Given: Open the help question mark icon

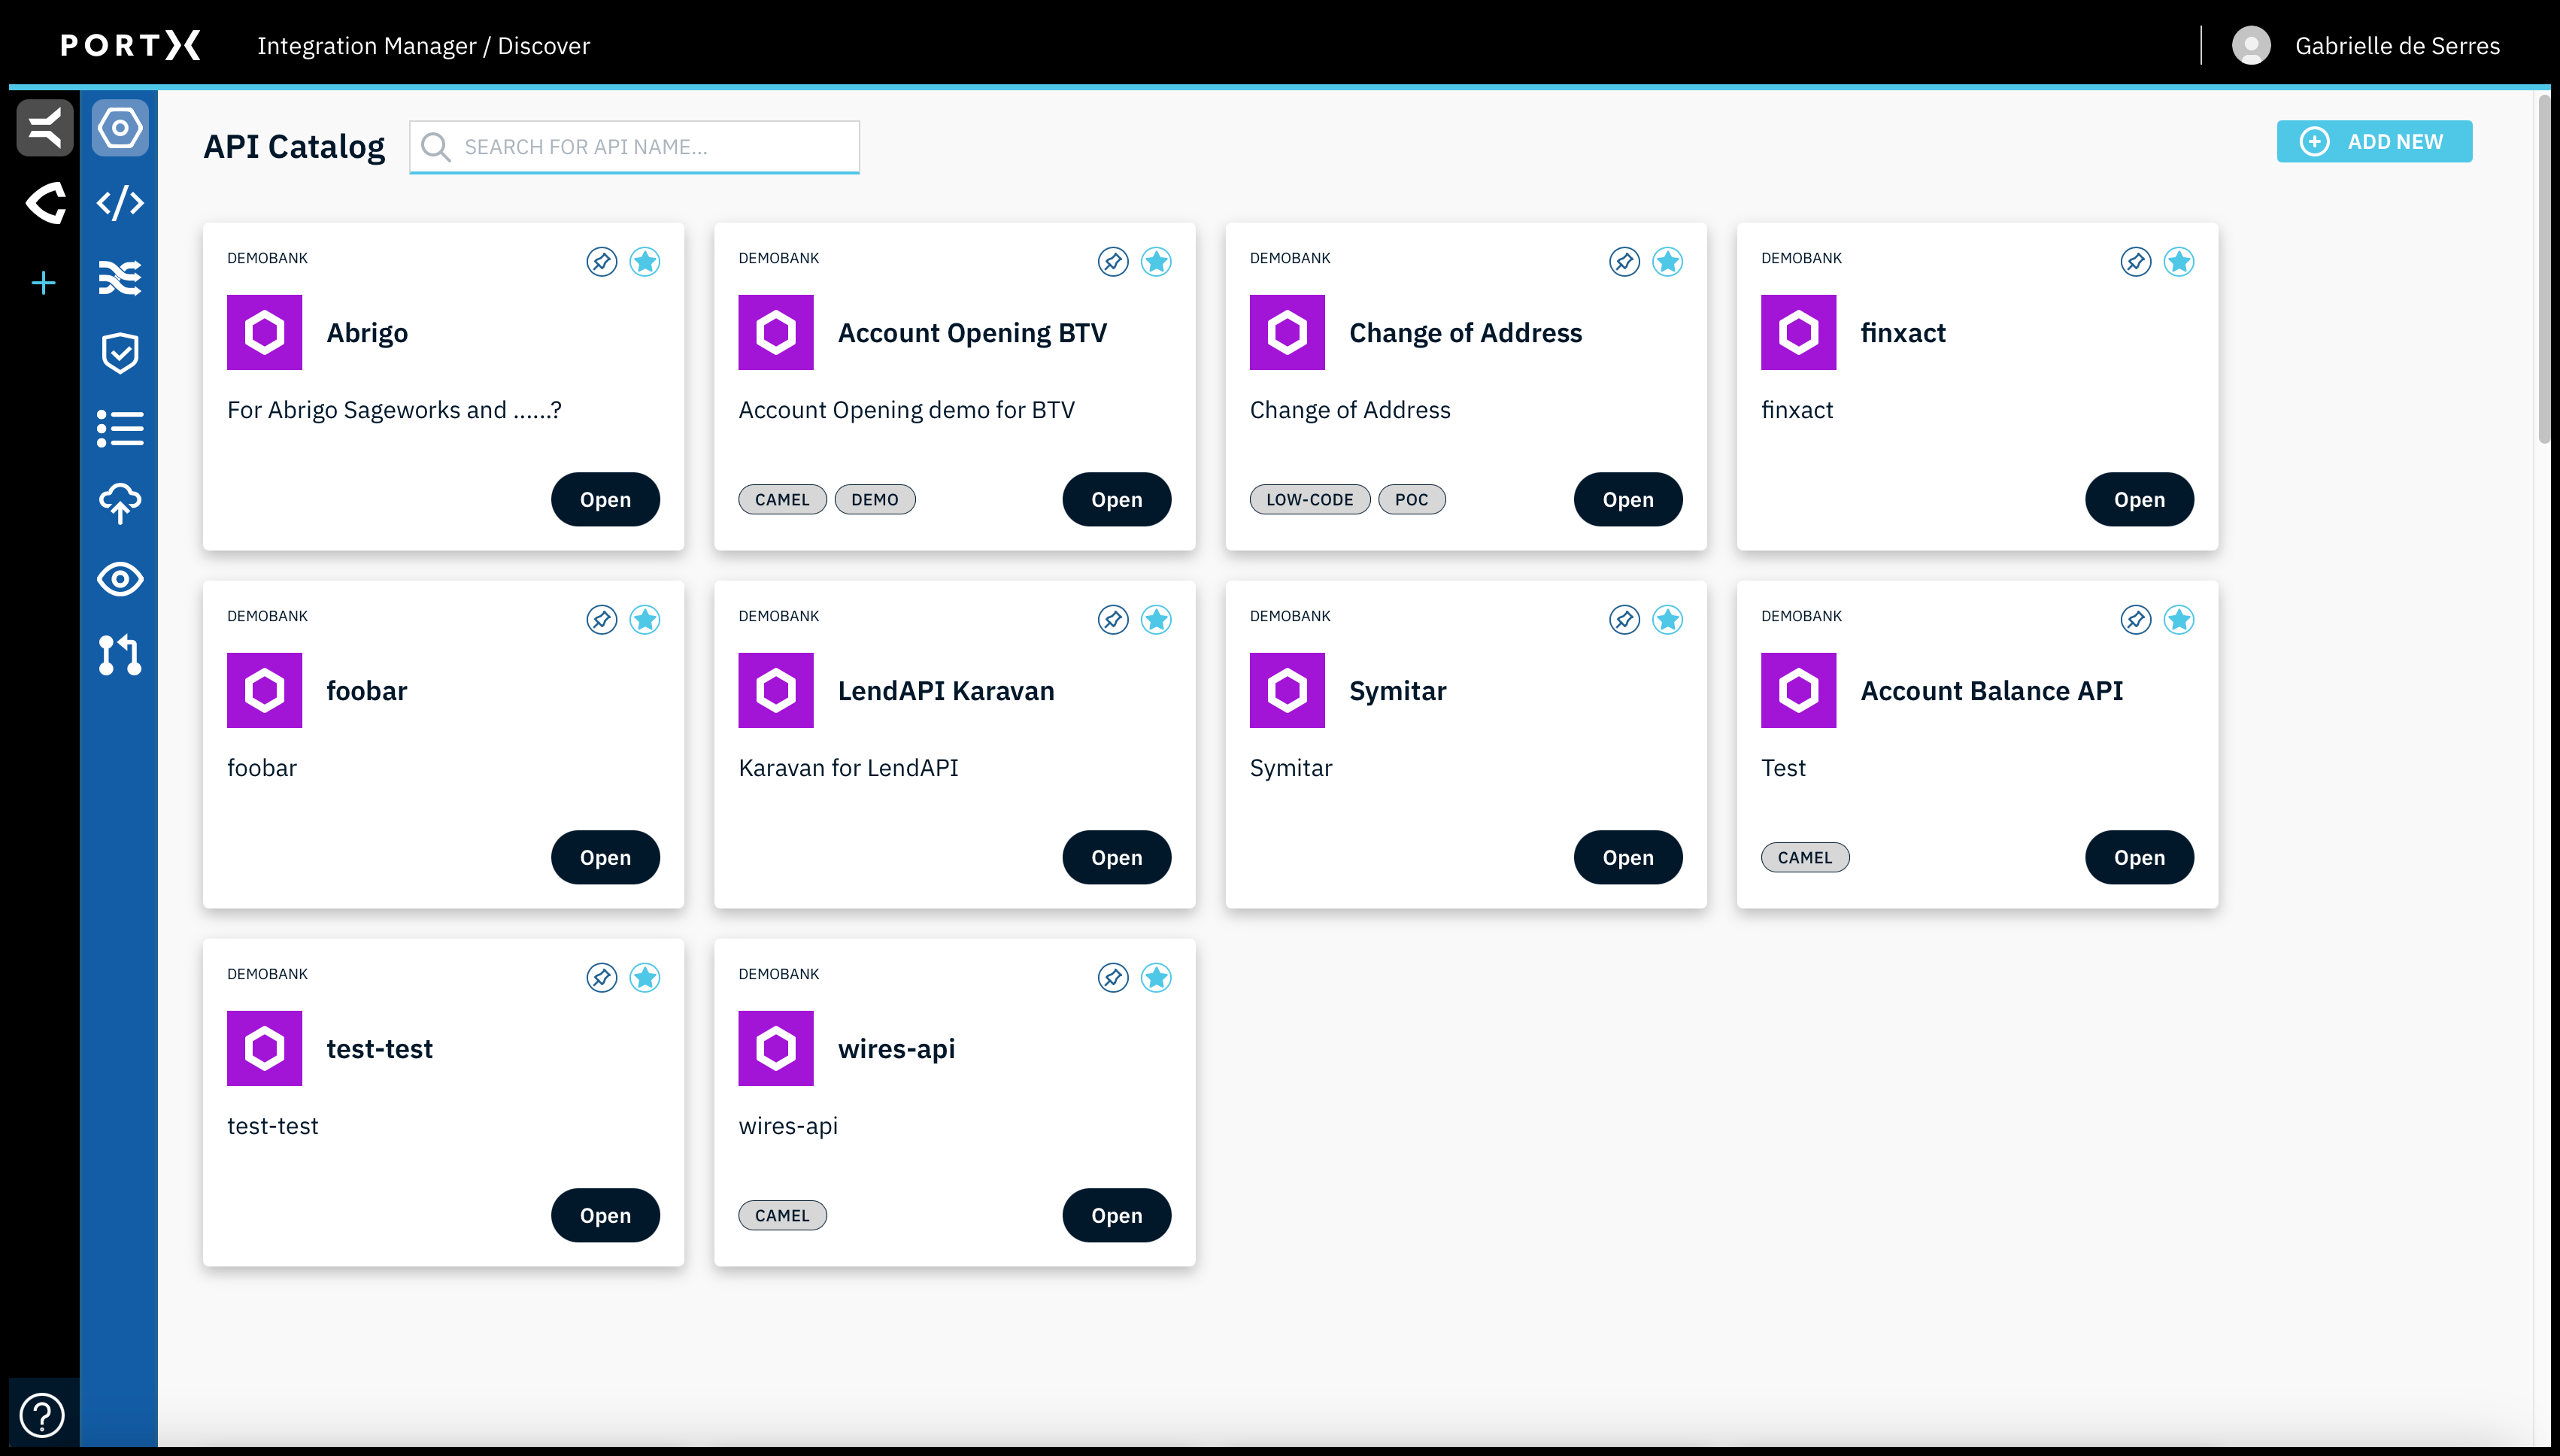Looking at the screenshot, I should pos(42,1415).
